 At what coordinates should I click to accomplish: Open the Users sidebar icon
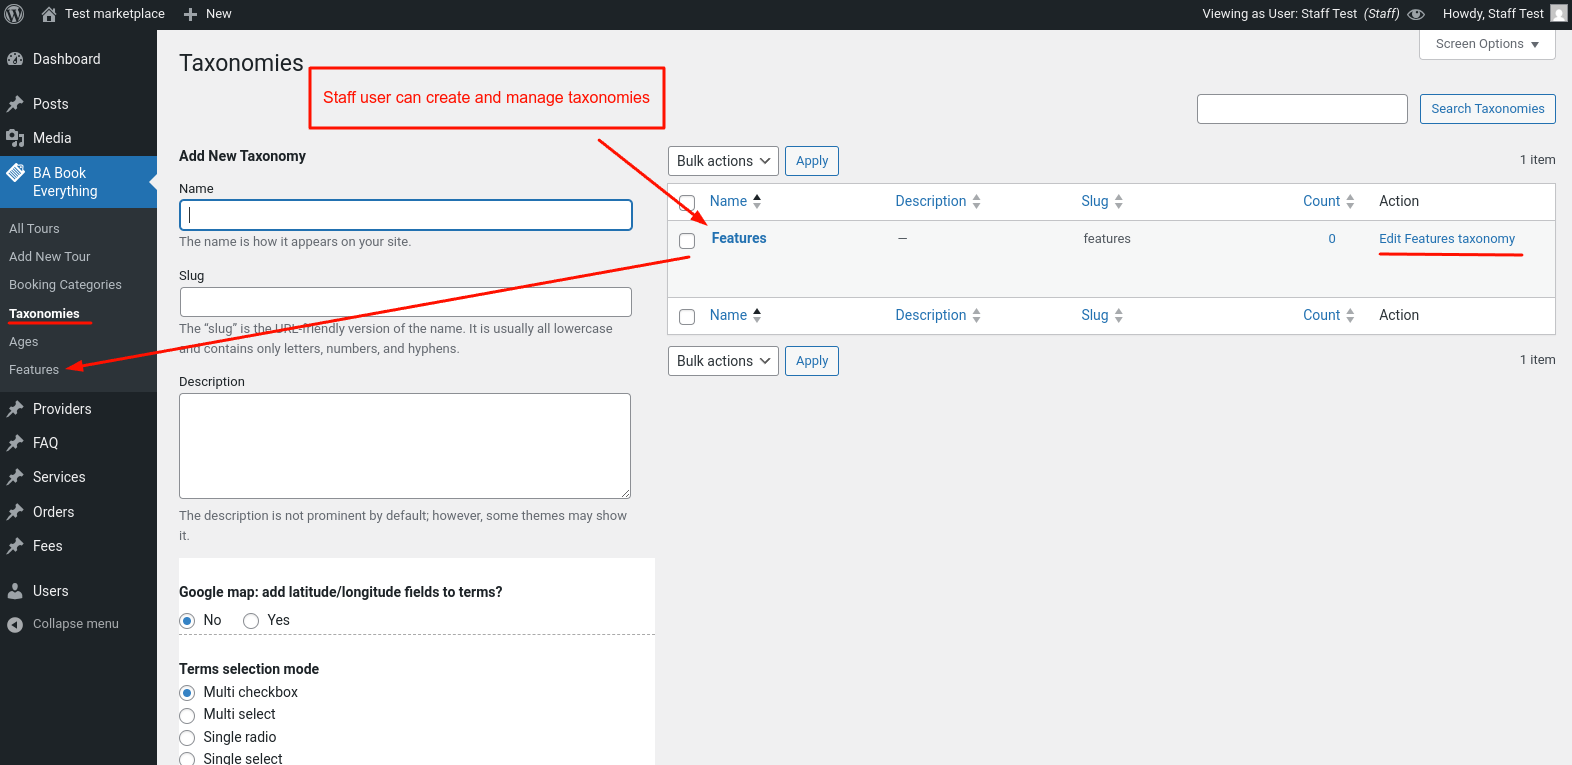click(x=15, y=591)
